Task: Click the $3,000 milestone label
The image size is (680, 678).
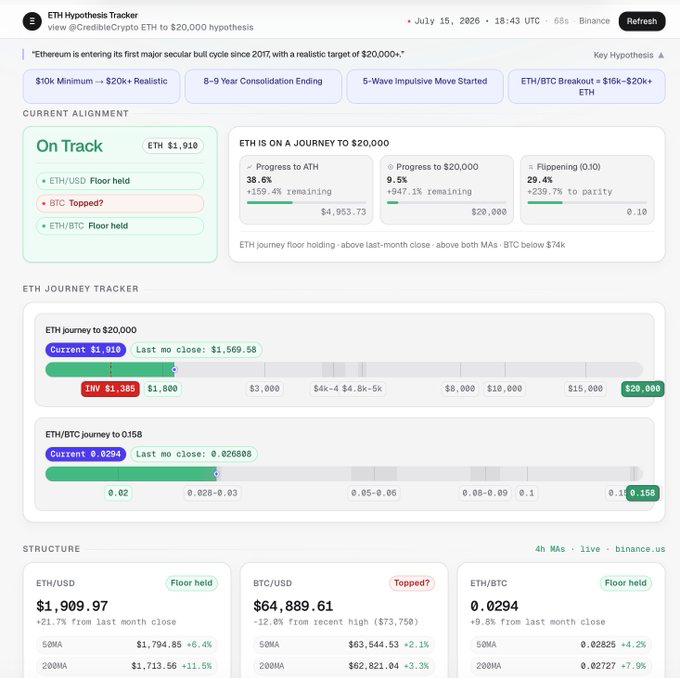Action: [265, 389]
